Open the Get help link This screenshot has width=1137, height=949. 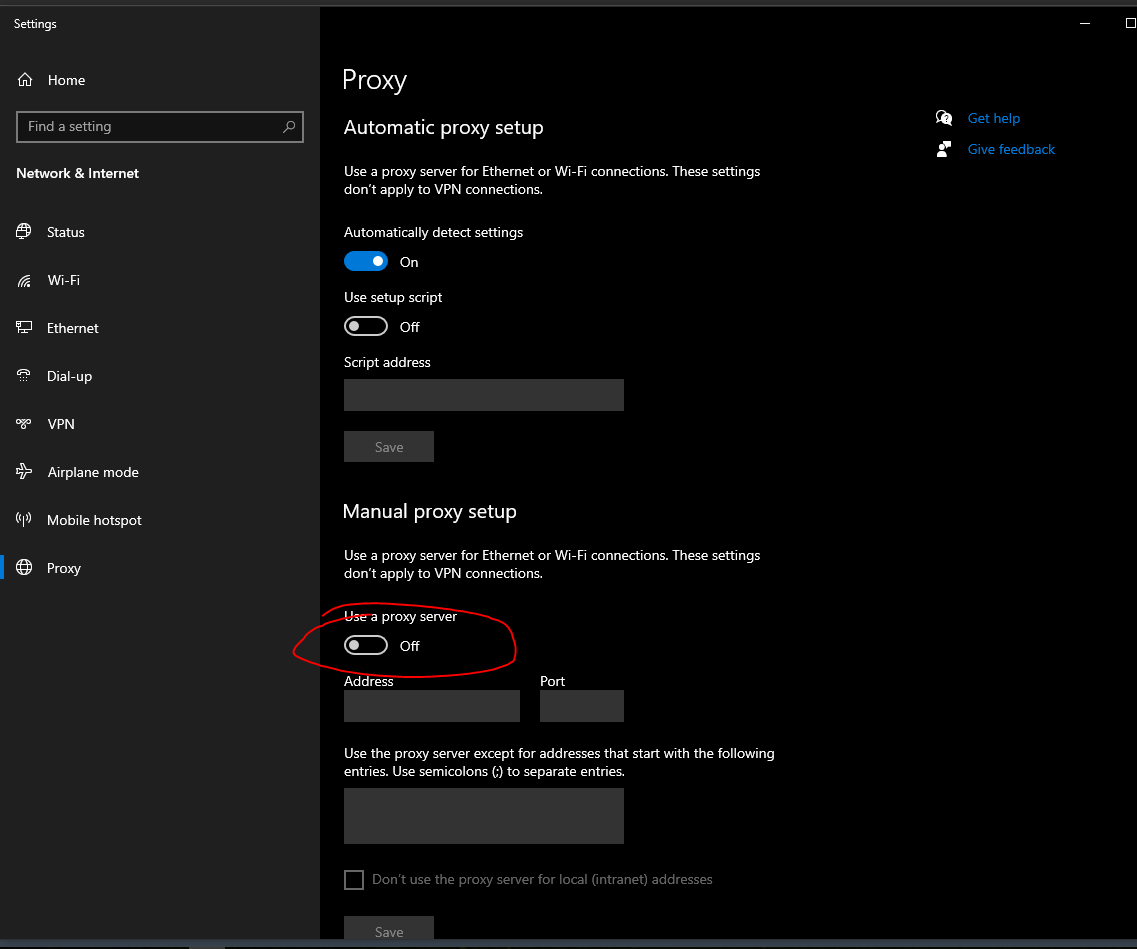(993, 118)
